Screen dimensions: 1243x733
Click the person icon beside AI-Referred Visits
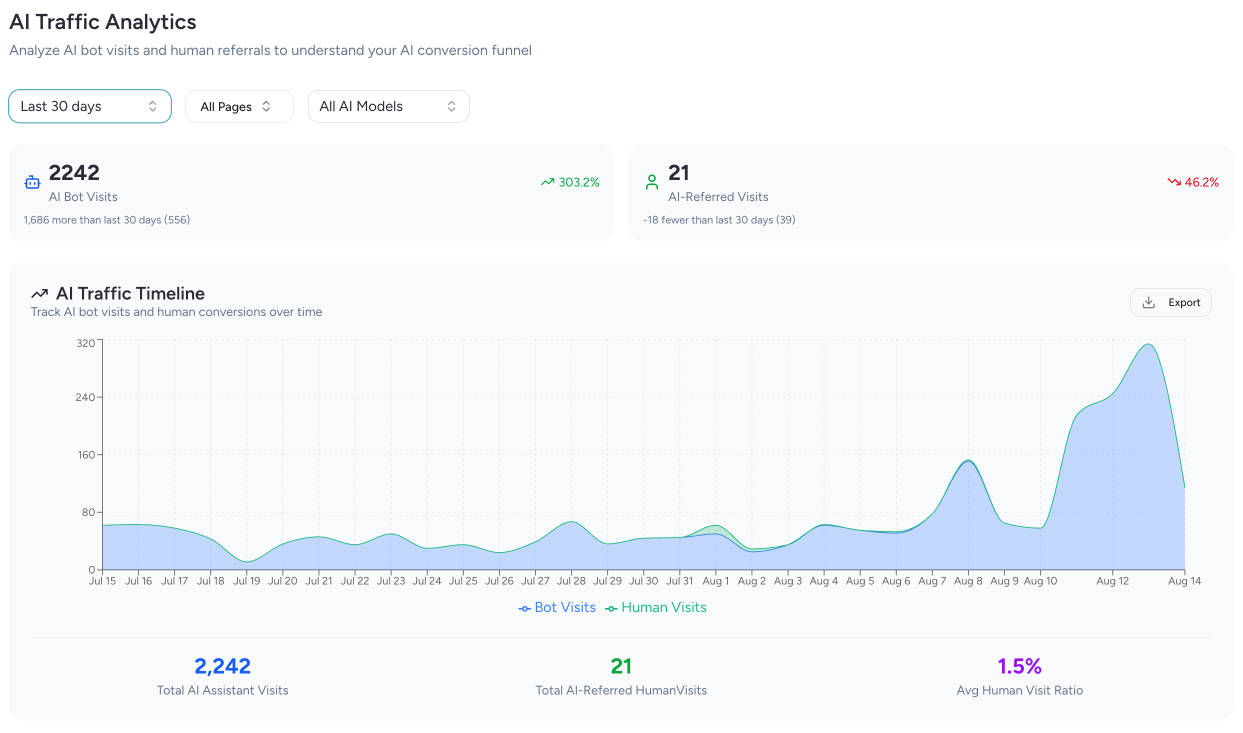[652, 182]
